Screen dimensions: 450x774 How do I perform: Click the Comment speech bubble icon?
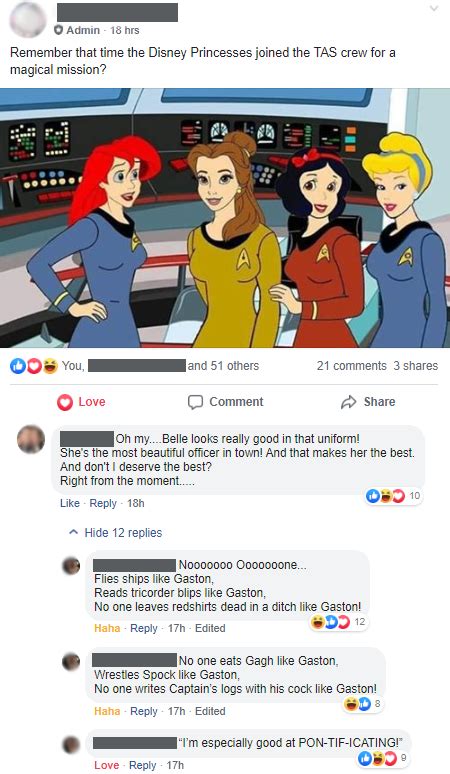point(195,402)
